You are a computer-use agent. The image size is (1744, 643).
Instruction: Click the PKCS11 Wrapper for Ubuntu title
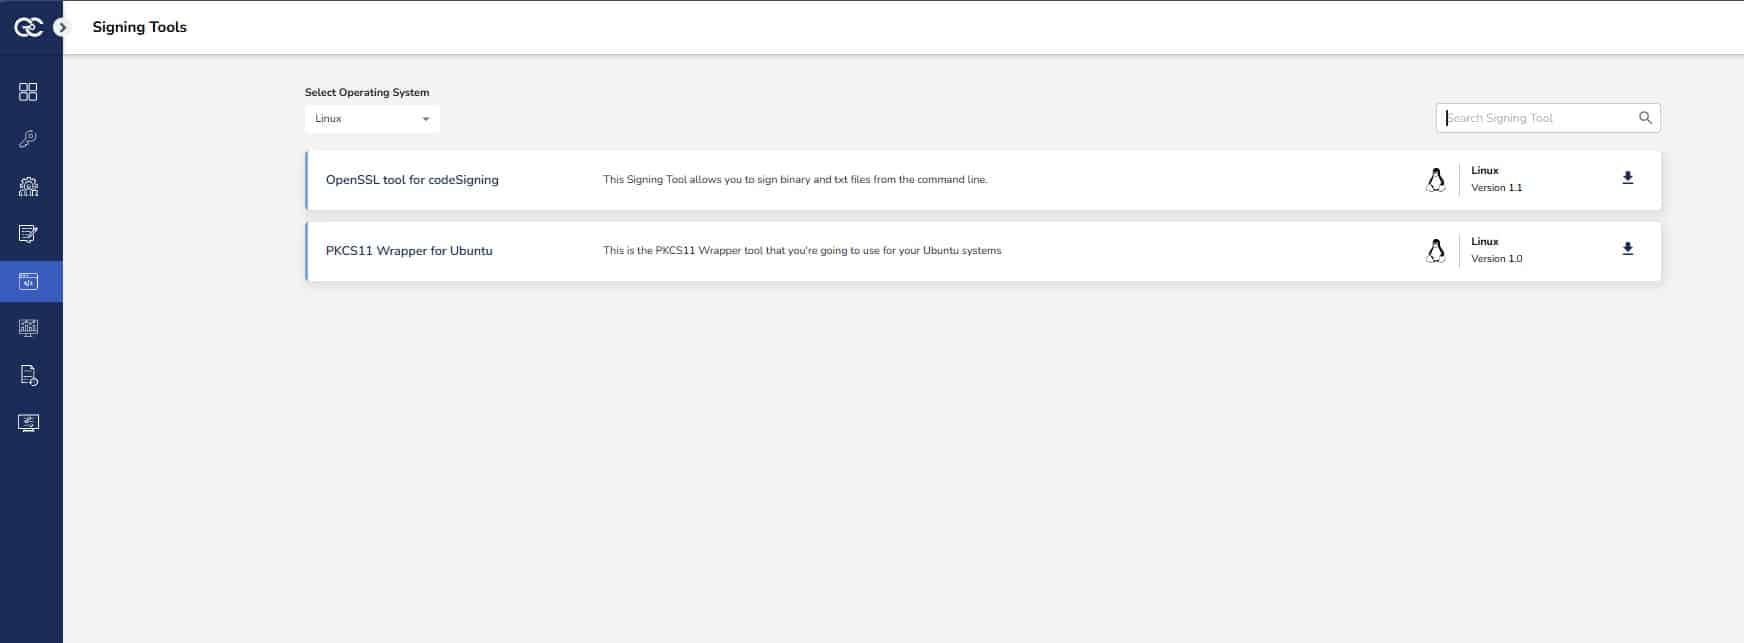pyautogui.click(x=409, y=251)
